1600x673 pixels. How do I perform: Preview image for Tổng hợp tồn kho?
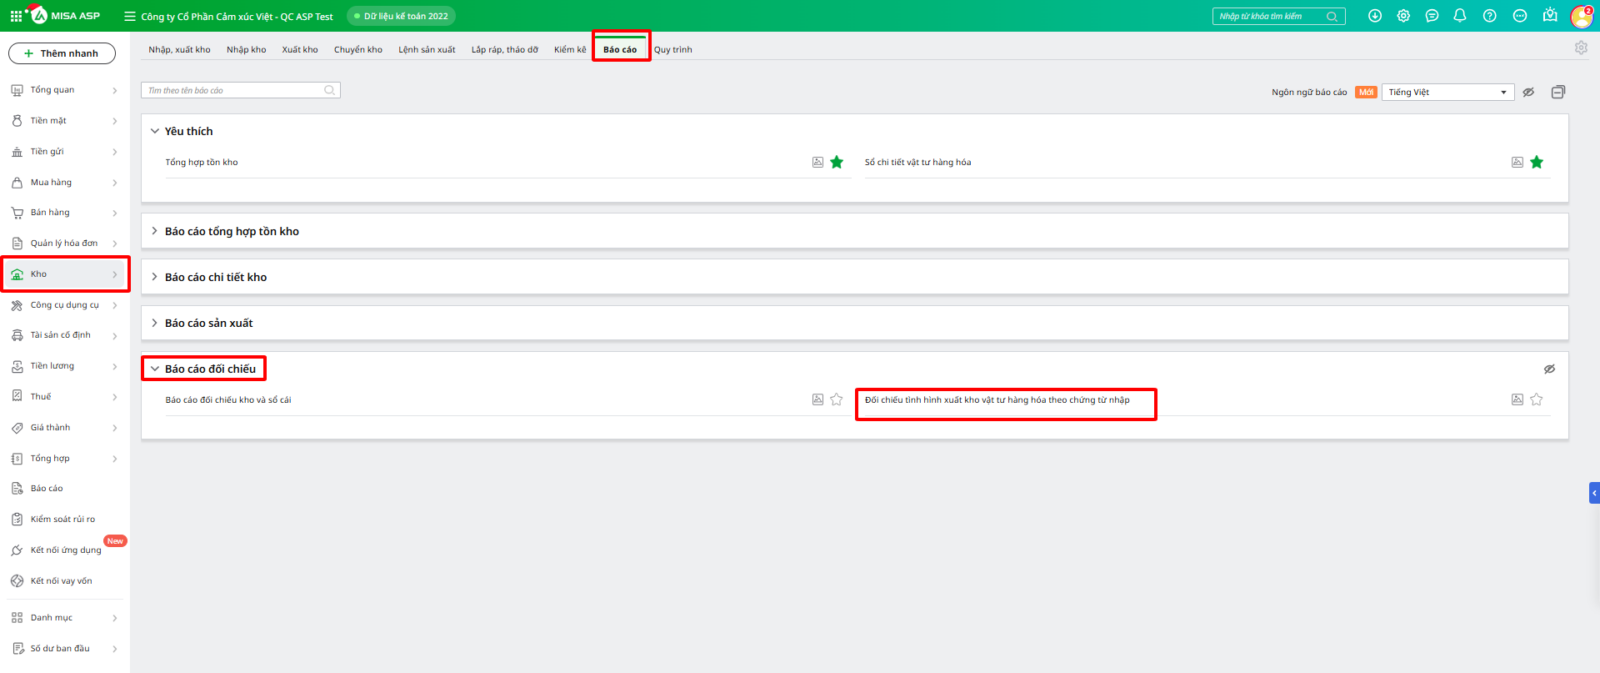pyautogui.click(x=818, y=162)
